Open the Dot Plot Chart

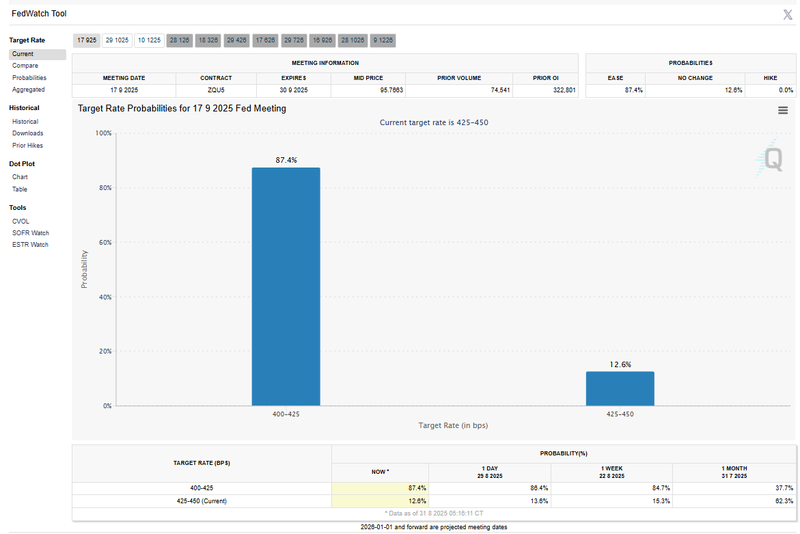click(x=20, y=177)
